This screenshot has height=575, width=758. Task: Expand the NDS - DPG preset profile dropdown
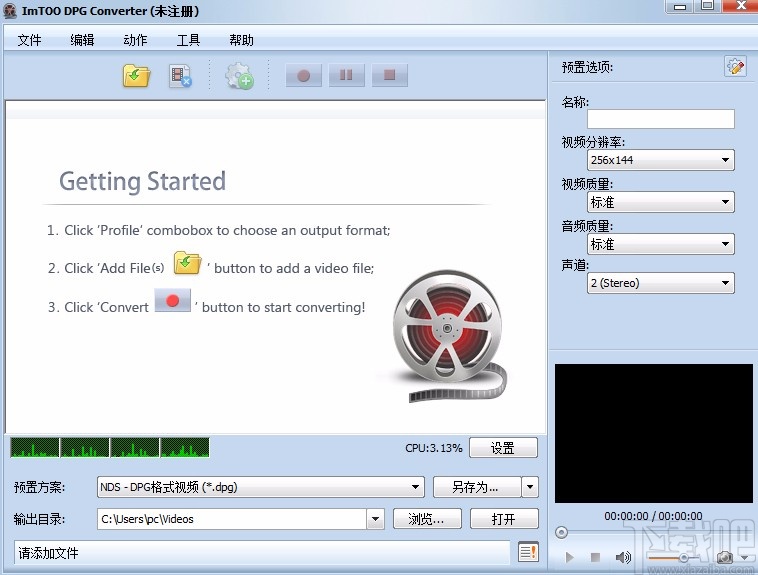tap(261, 487)
